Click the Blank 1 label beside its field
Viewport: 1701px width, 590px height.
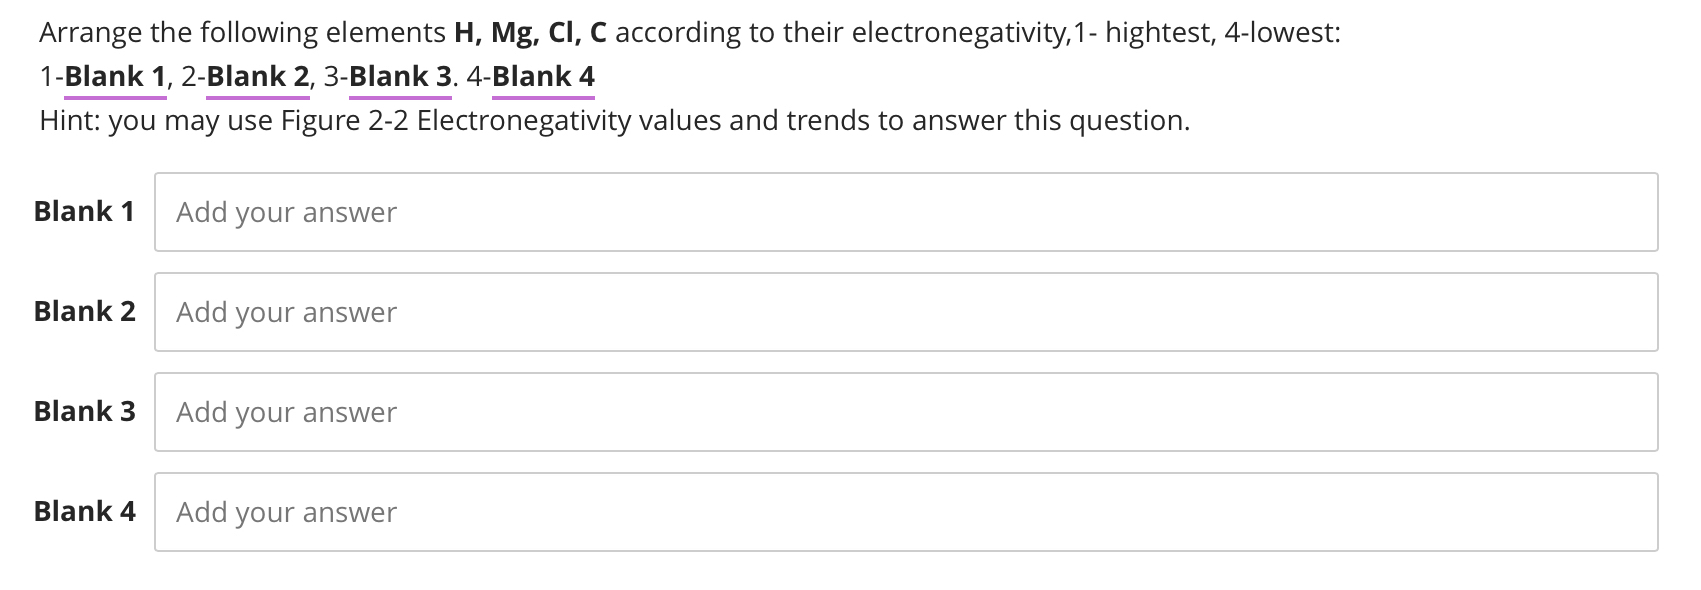(84, 211)
